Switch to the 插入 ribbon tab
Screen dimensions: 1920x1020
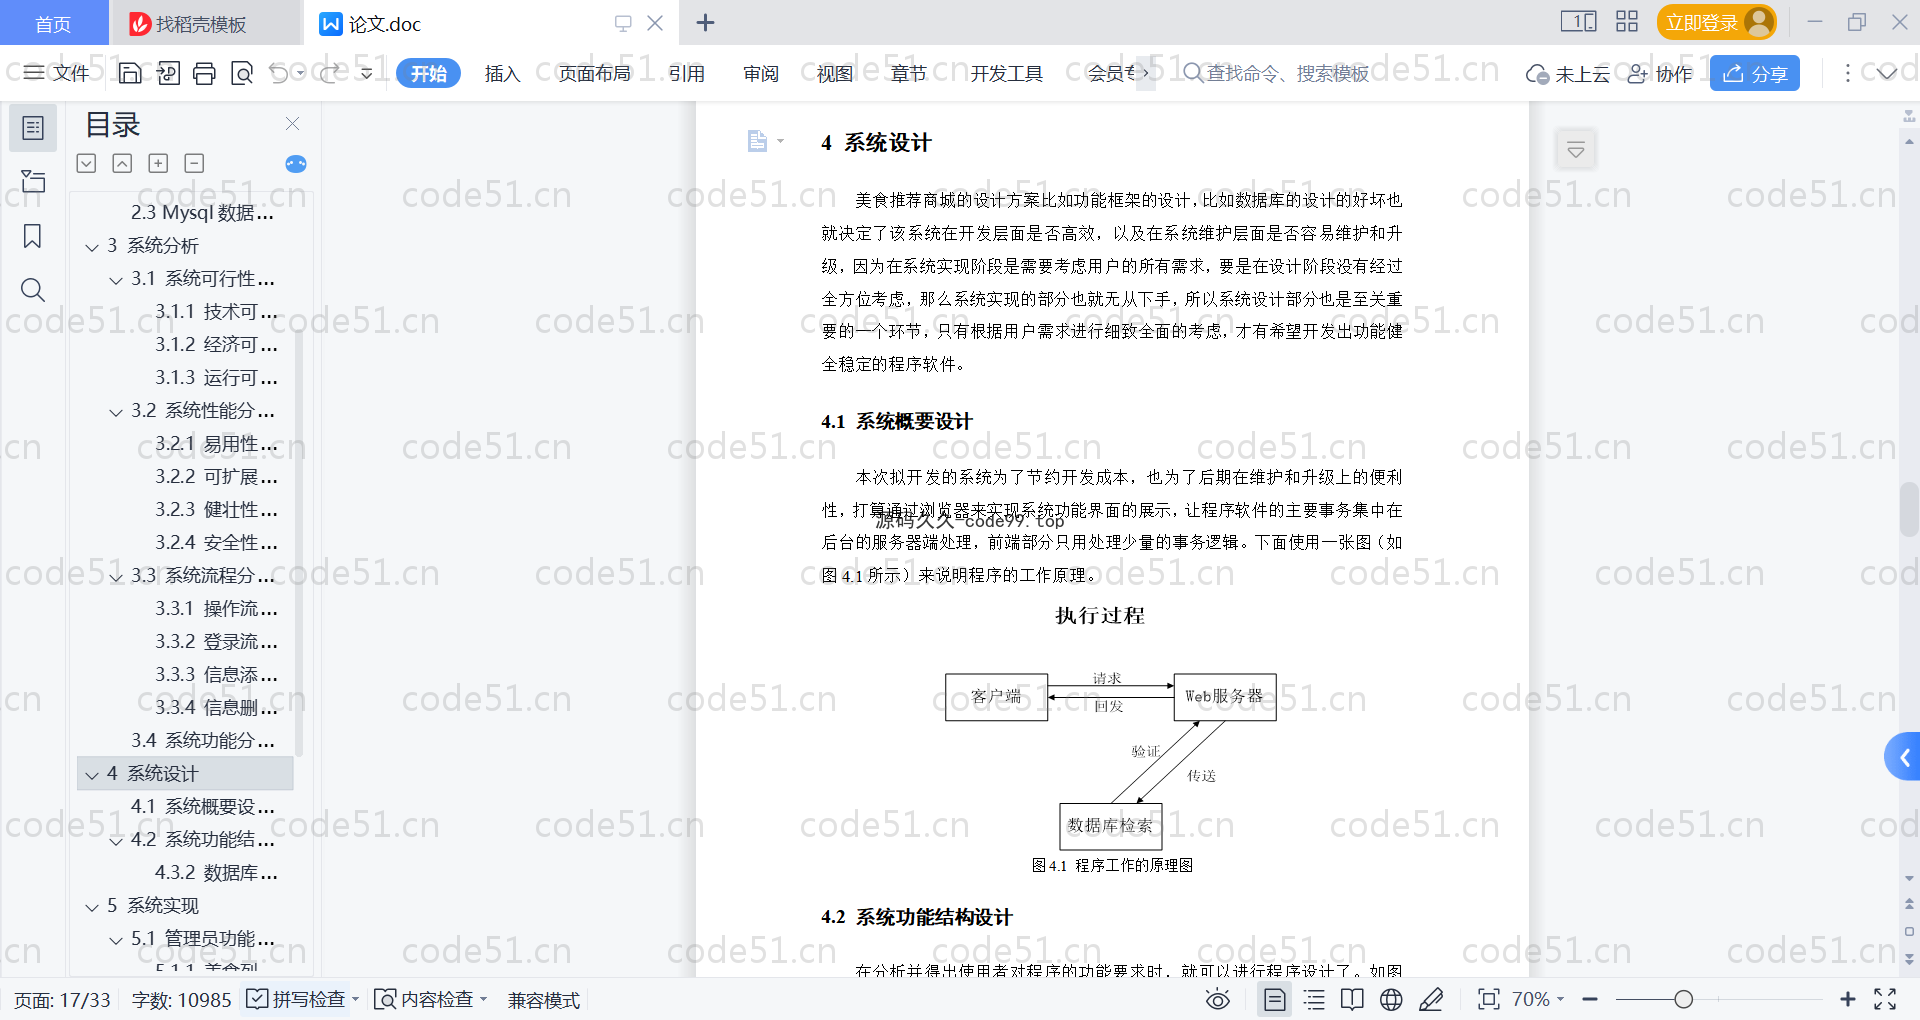pyautogui.click(x=502, y=73)
